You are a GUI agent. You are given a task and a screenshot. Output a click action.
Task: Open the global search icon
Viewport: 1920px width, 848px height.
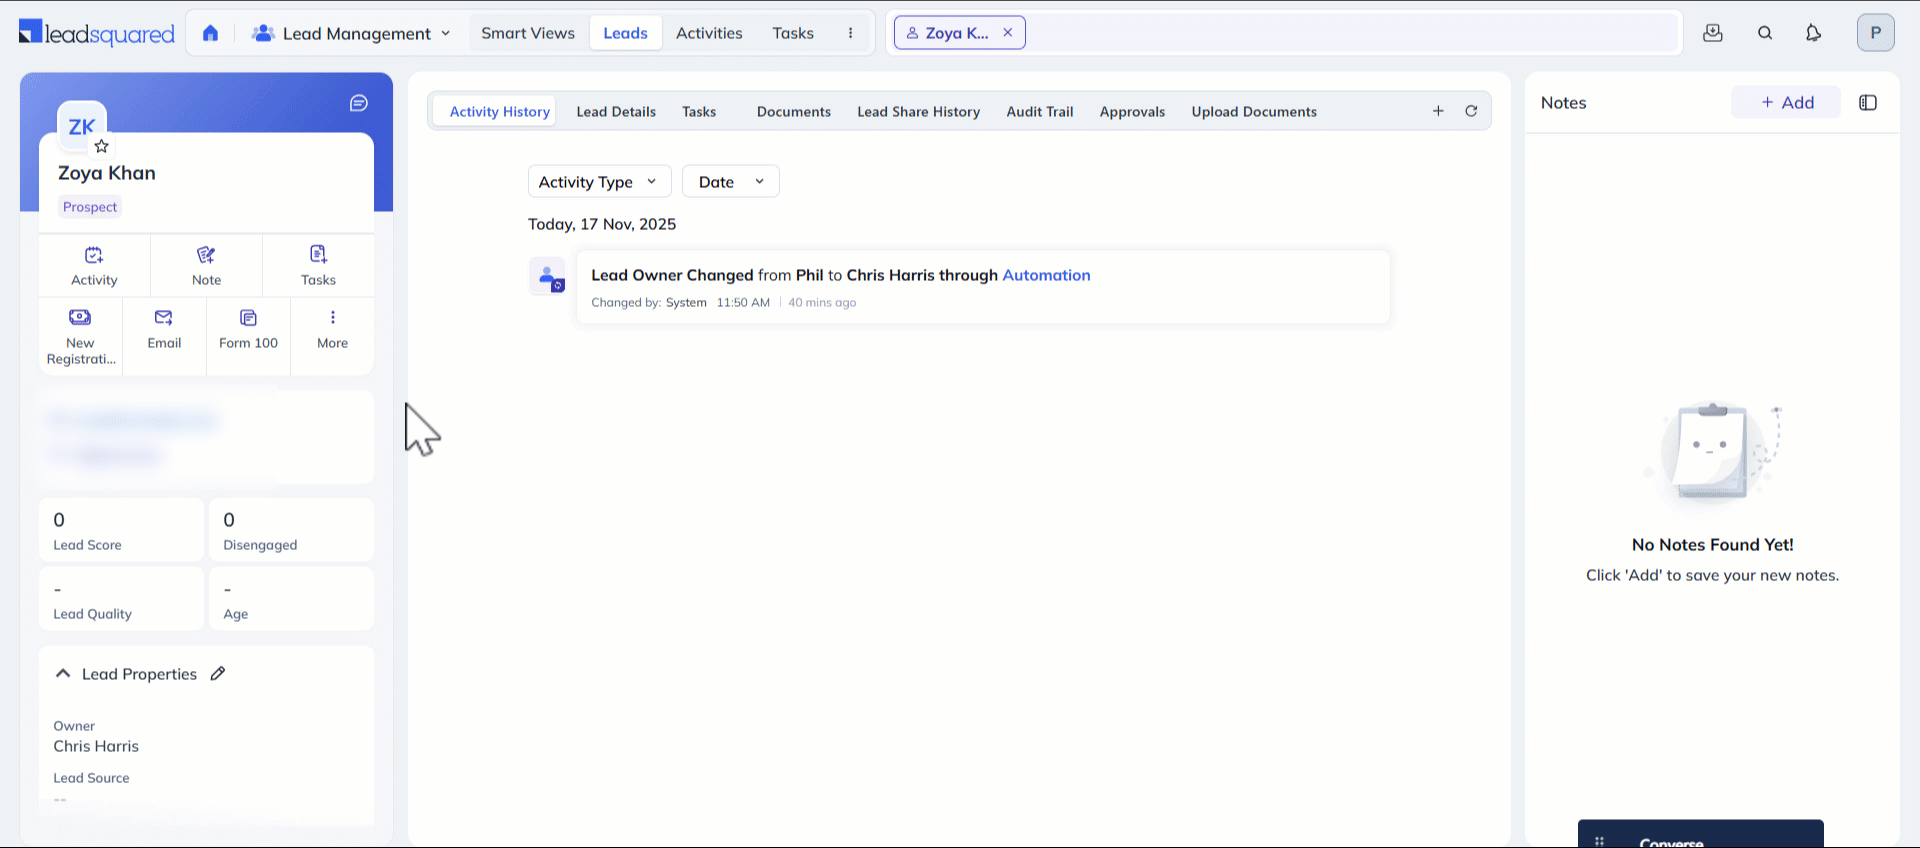(x=1765, y=33)
